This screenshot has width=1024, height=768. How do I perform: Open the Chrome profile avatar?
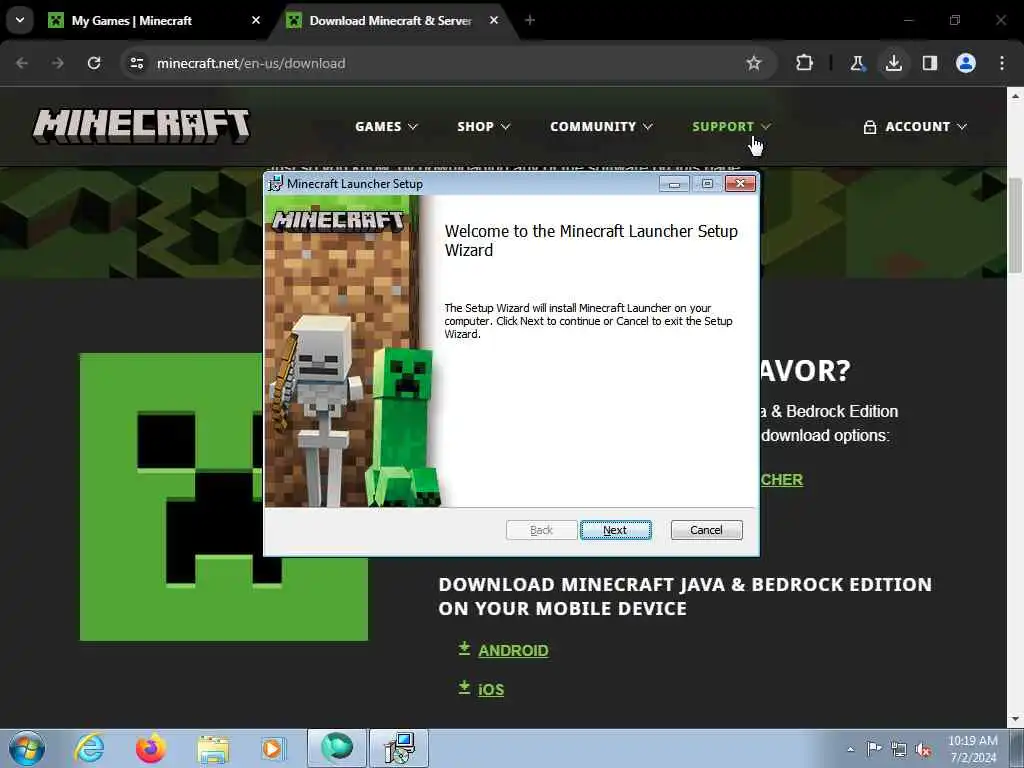(965, 63)
